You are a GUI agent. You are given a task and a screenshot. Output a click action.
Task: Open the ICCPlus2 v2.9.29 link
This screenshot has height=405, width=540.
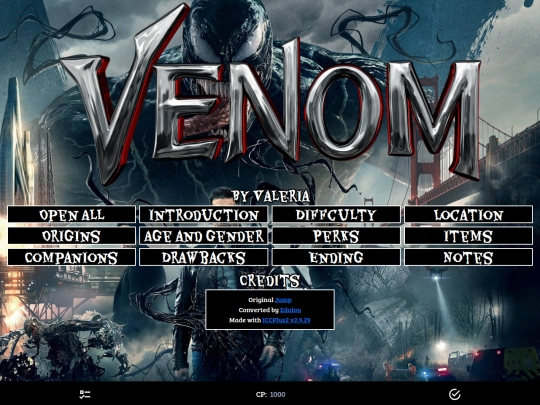(x=286, y=320)
